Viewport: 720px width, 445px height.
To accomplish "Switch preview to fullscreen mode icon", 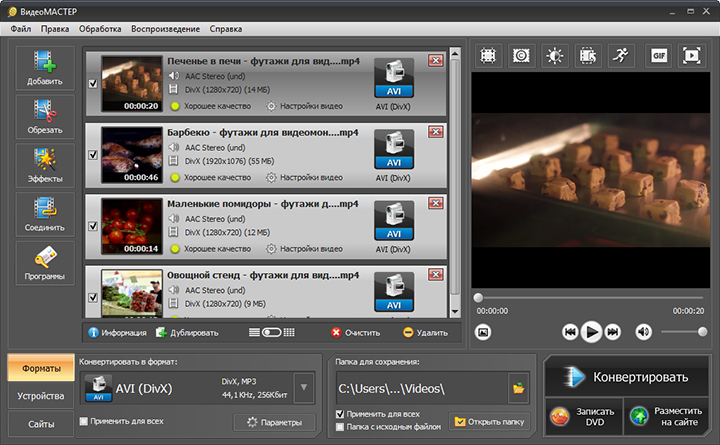I will (692, 56).
